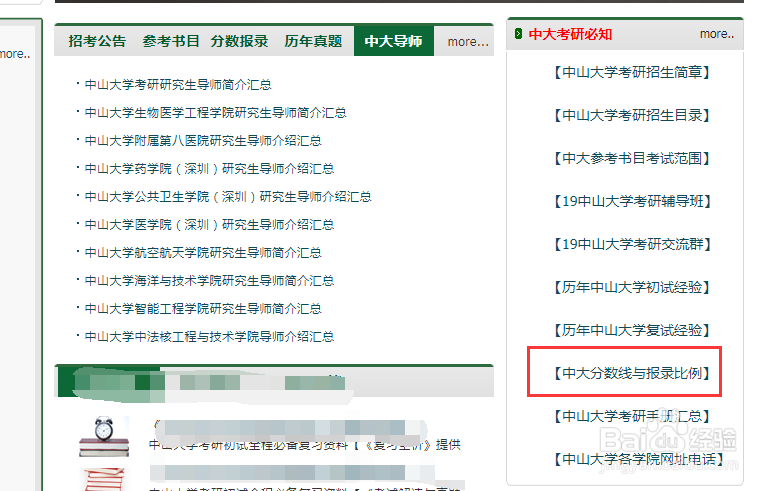This screenshot has width=781, height=491.
Task: Open 【中大参考书目考试范围】 link
Action: click(x=632, y=158)
